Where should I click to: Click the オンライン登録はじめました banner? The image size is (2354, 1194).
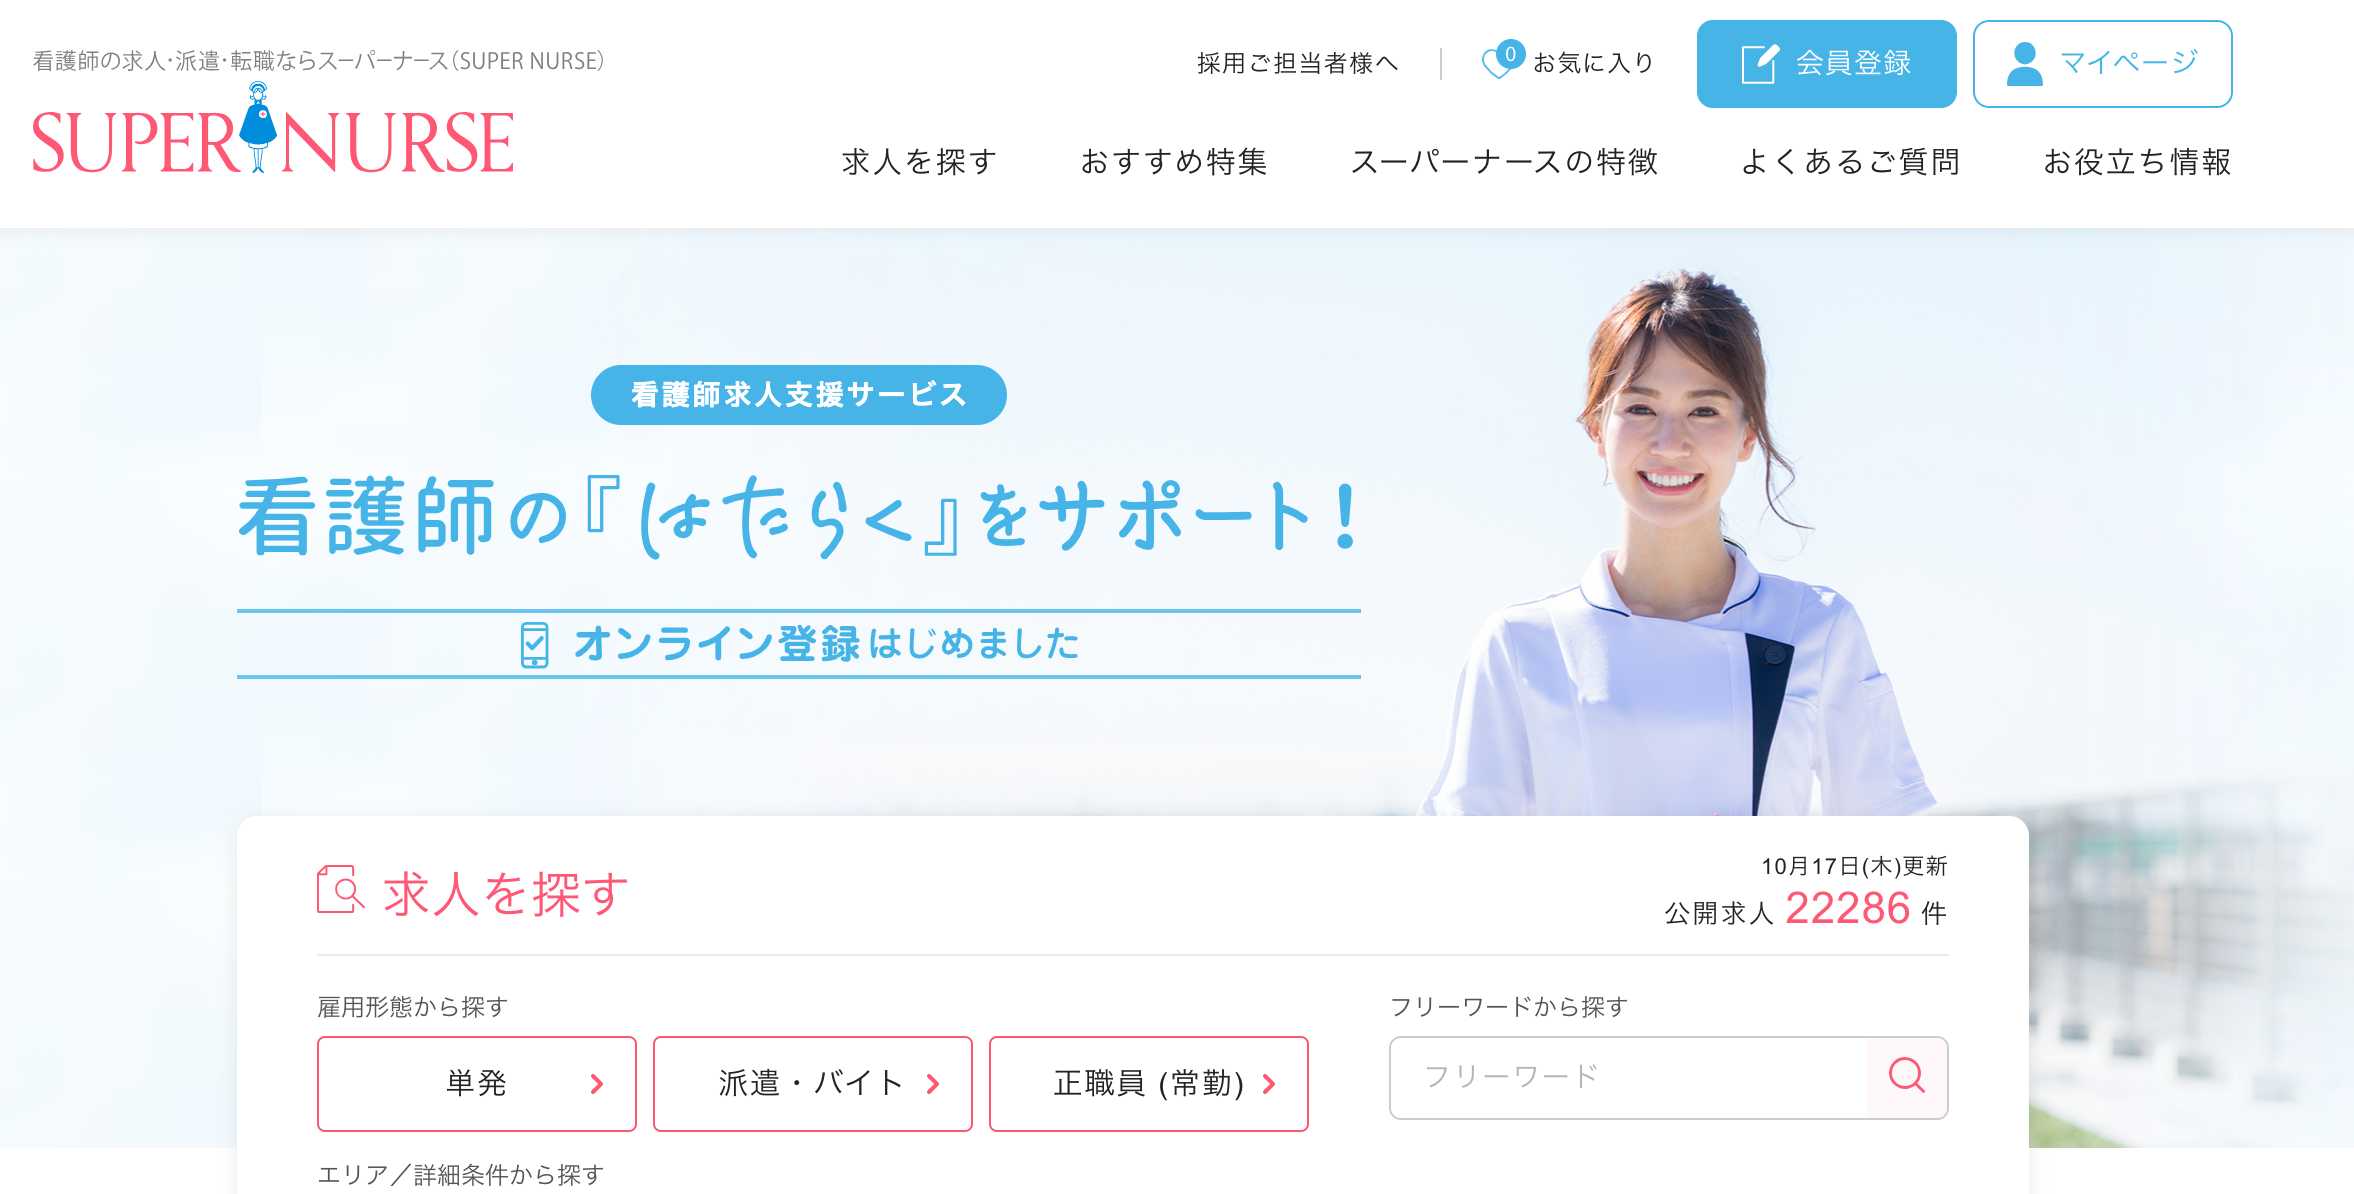pyautogui.click(x=799, y=644)
